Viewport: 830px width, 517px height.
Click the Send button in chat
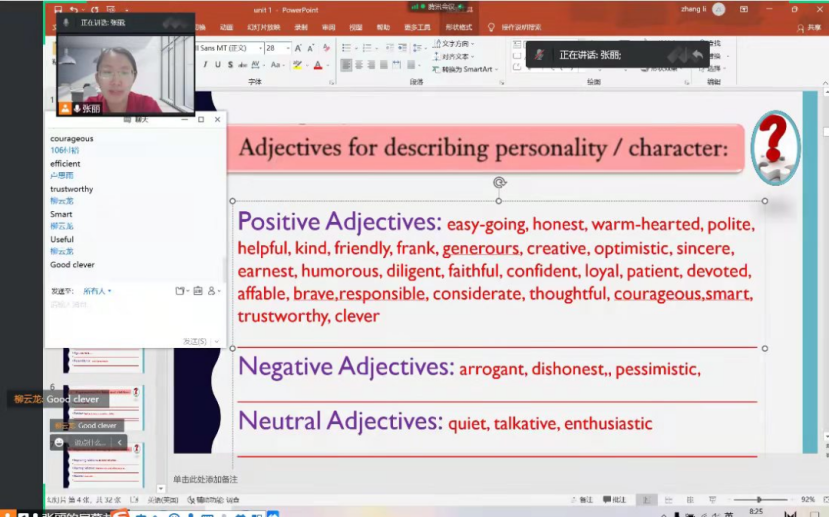194,341
